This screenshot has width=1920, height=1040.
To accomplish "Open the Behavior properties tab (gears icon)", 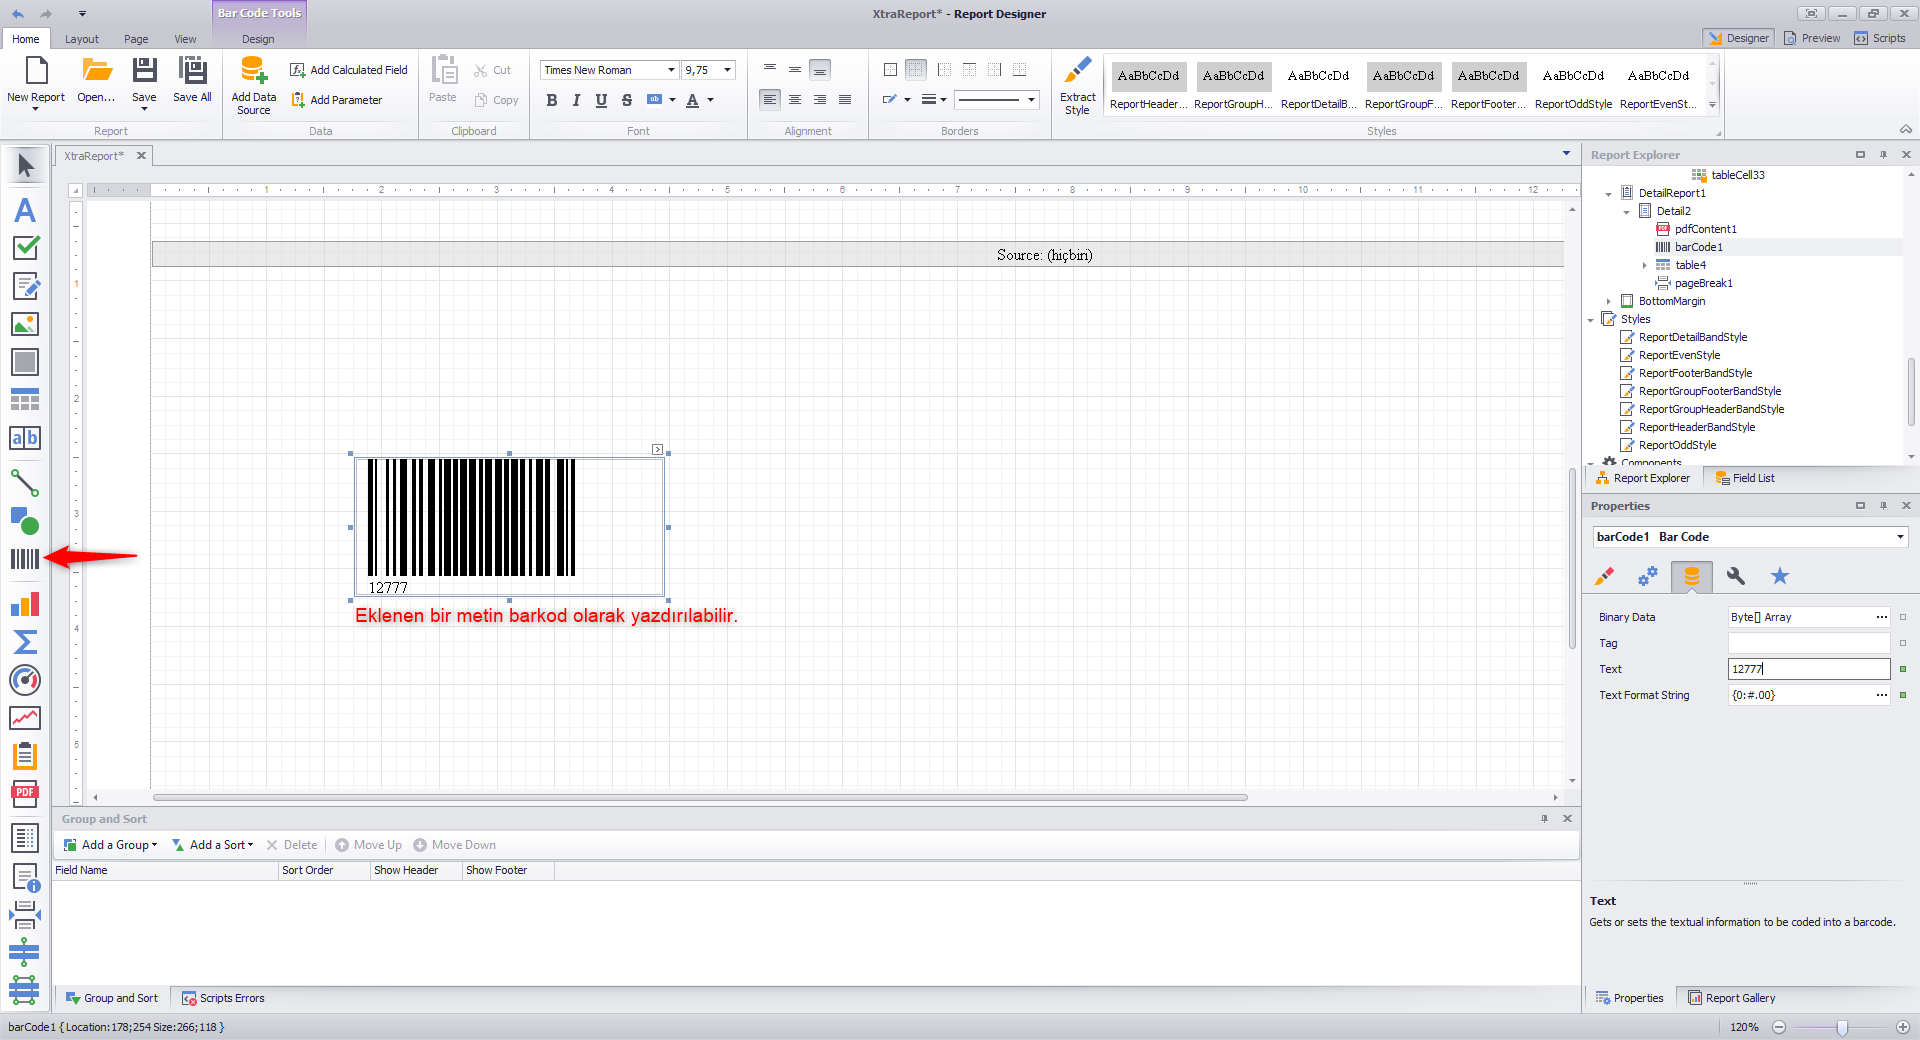I will (1647, 576).
